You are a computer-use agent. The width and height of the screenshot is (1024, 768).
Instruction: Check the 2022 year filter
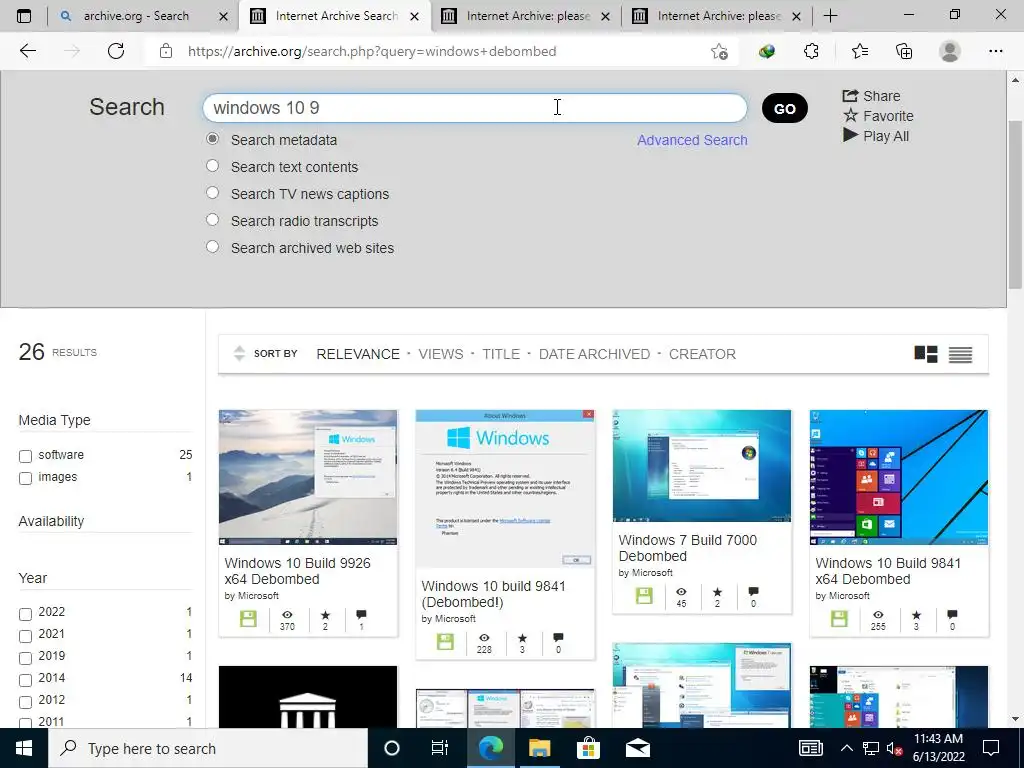pyautogui.click(x=25, y=614)
